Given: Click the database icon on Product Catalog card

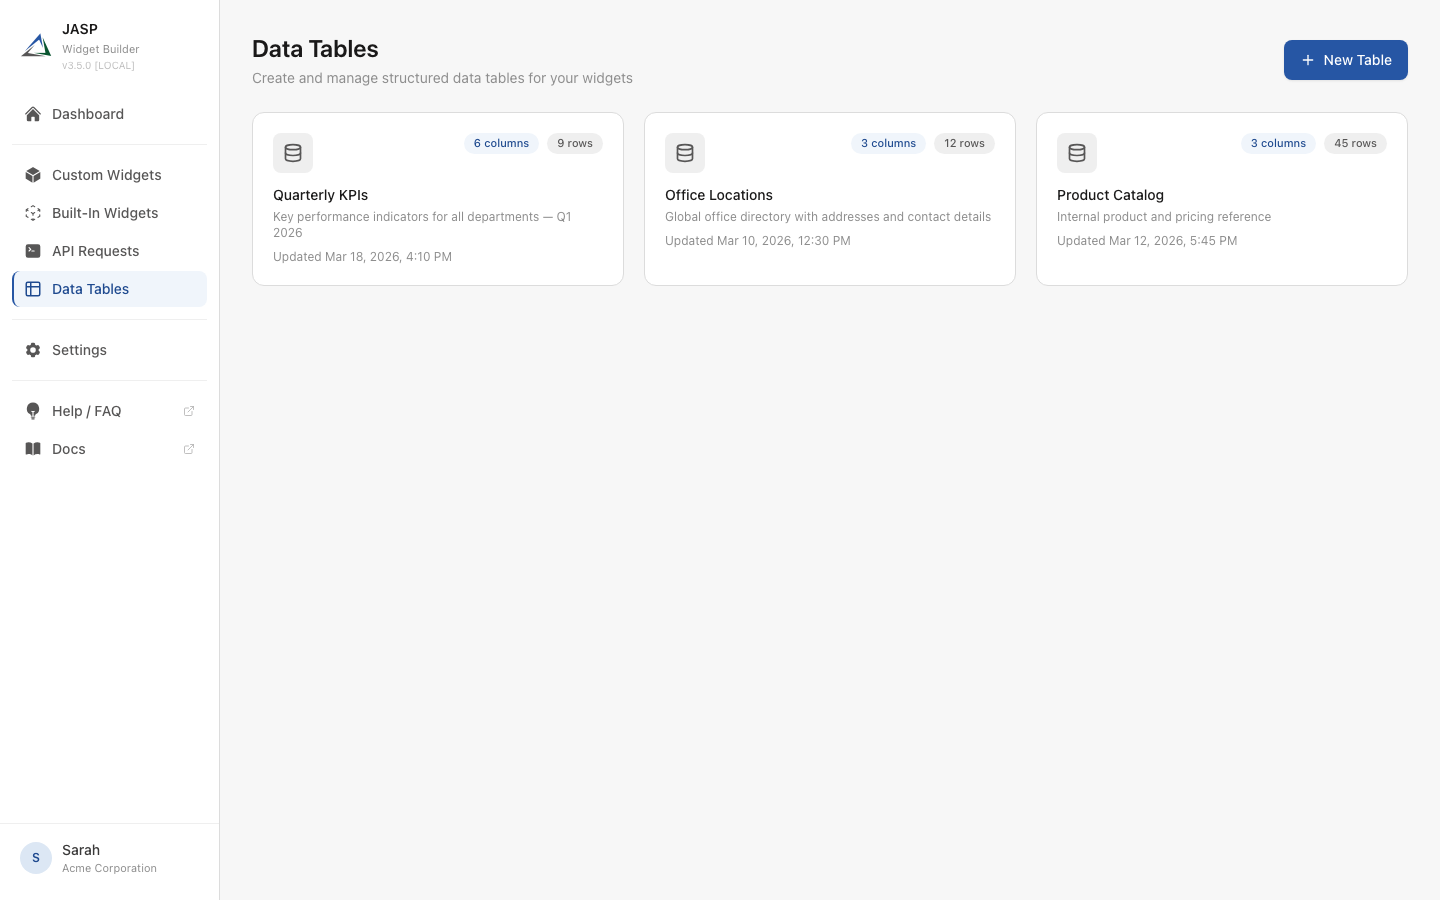Looking at the screenshot, I should (x=1077, y=153).
